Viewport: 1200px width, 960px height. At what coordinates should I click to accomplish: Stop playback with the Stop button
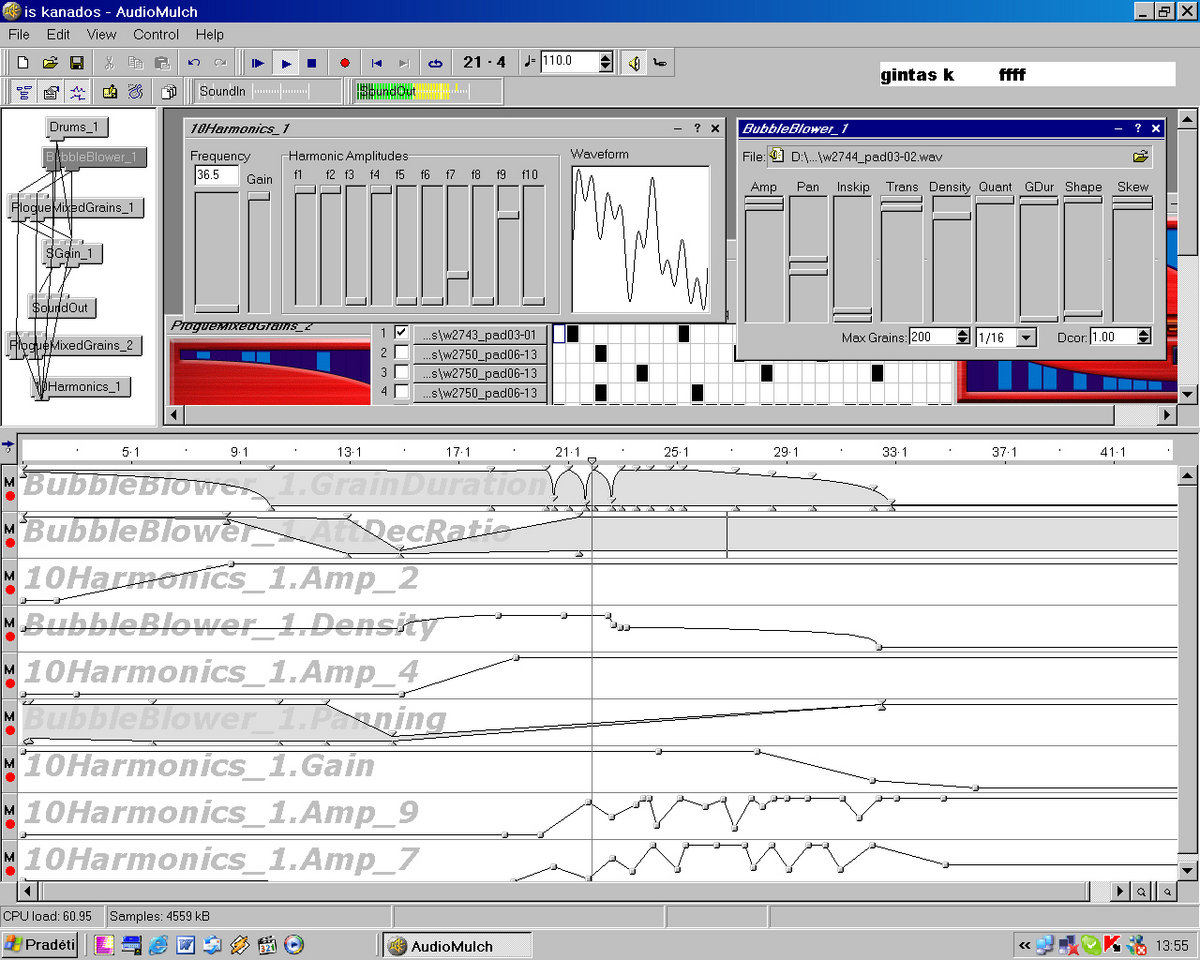[x=312, y=63]
